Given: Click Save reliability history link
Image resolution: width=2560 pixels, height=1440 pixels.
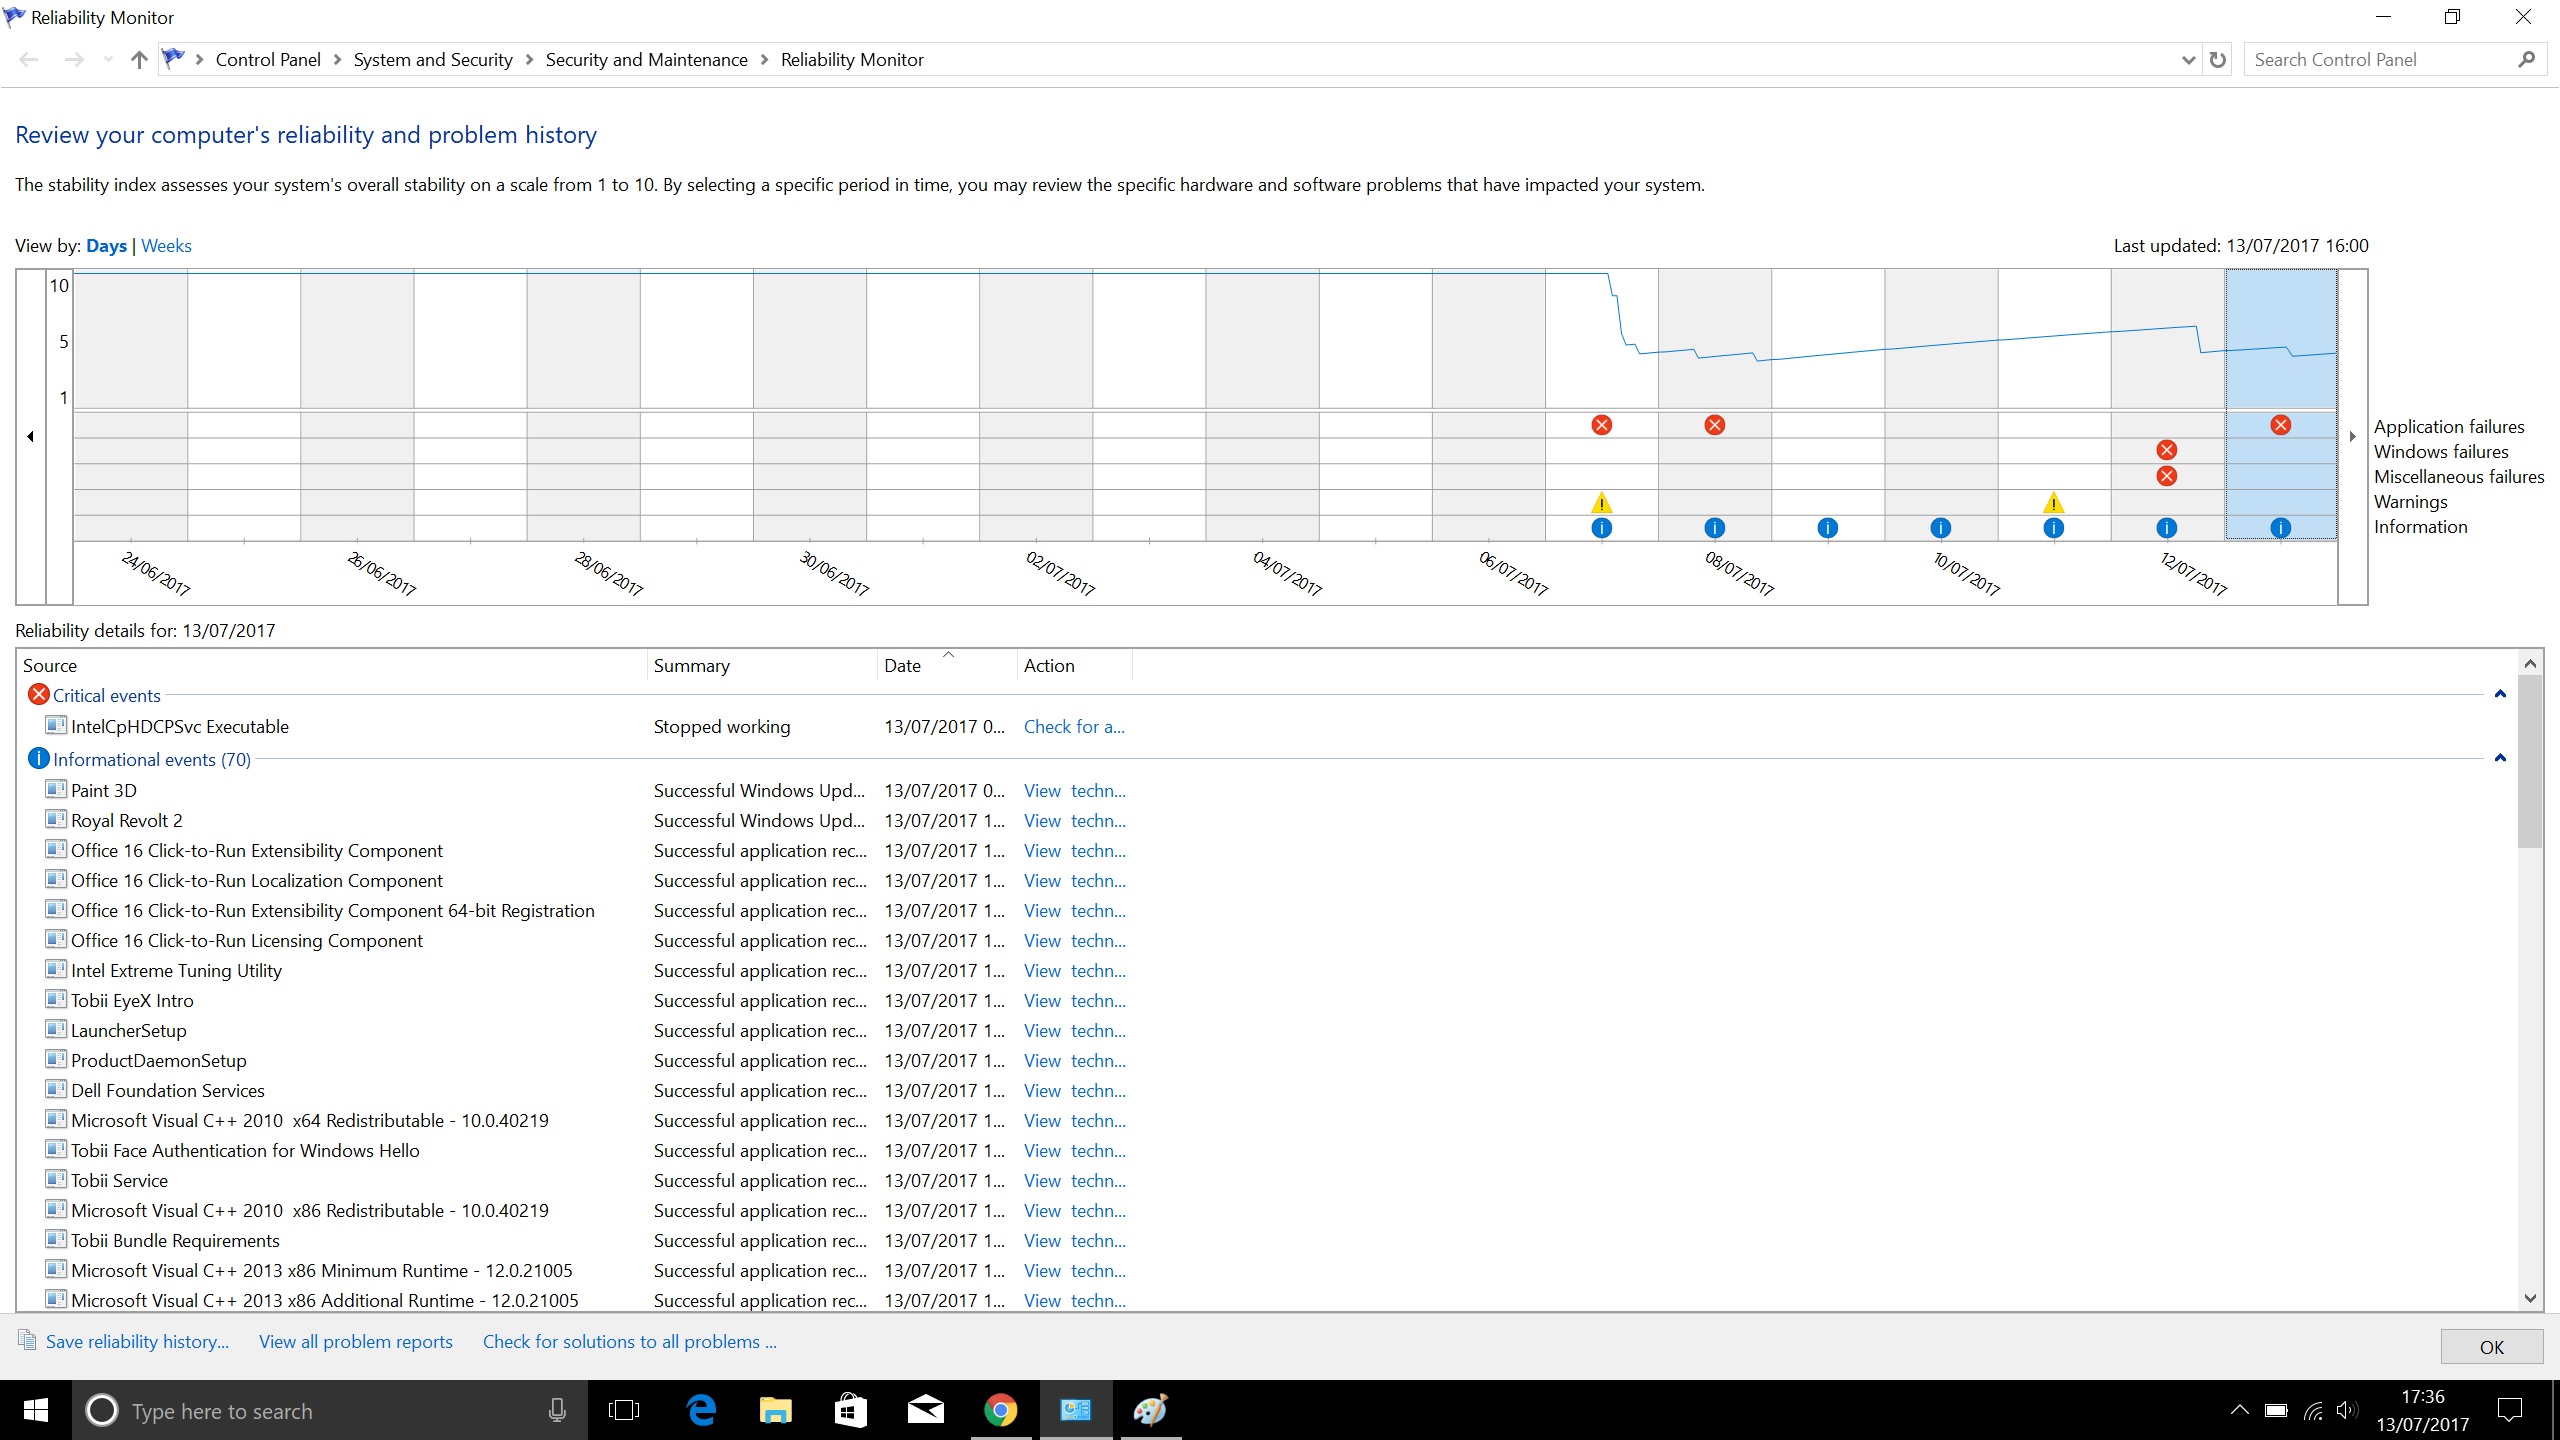Looking at the screenshot, I should tap(137, 1342).
